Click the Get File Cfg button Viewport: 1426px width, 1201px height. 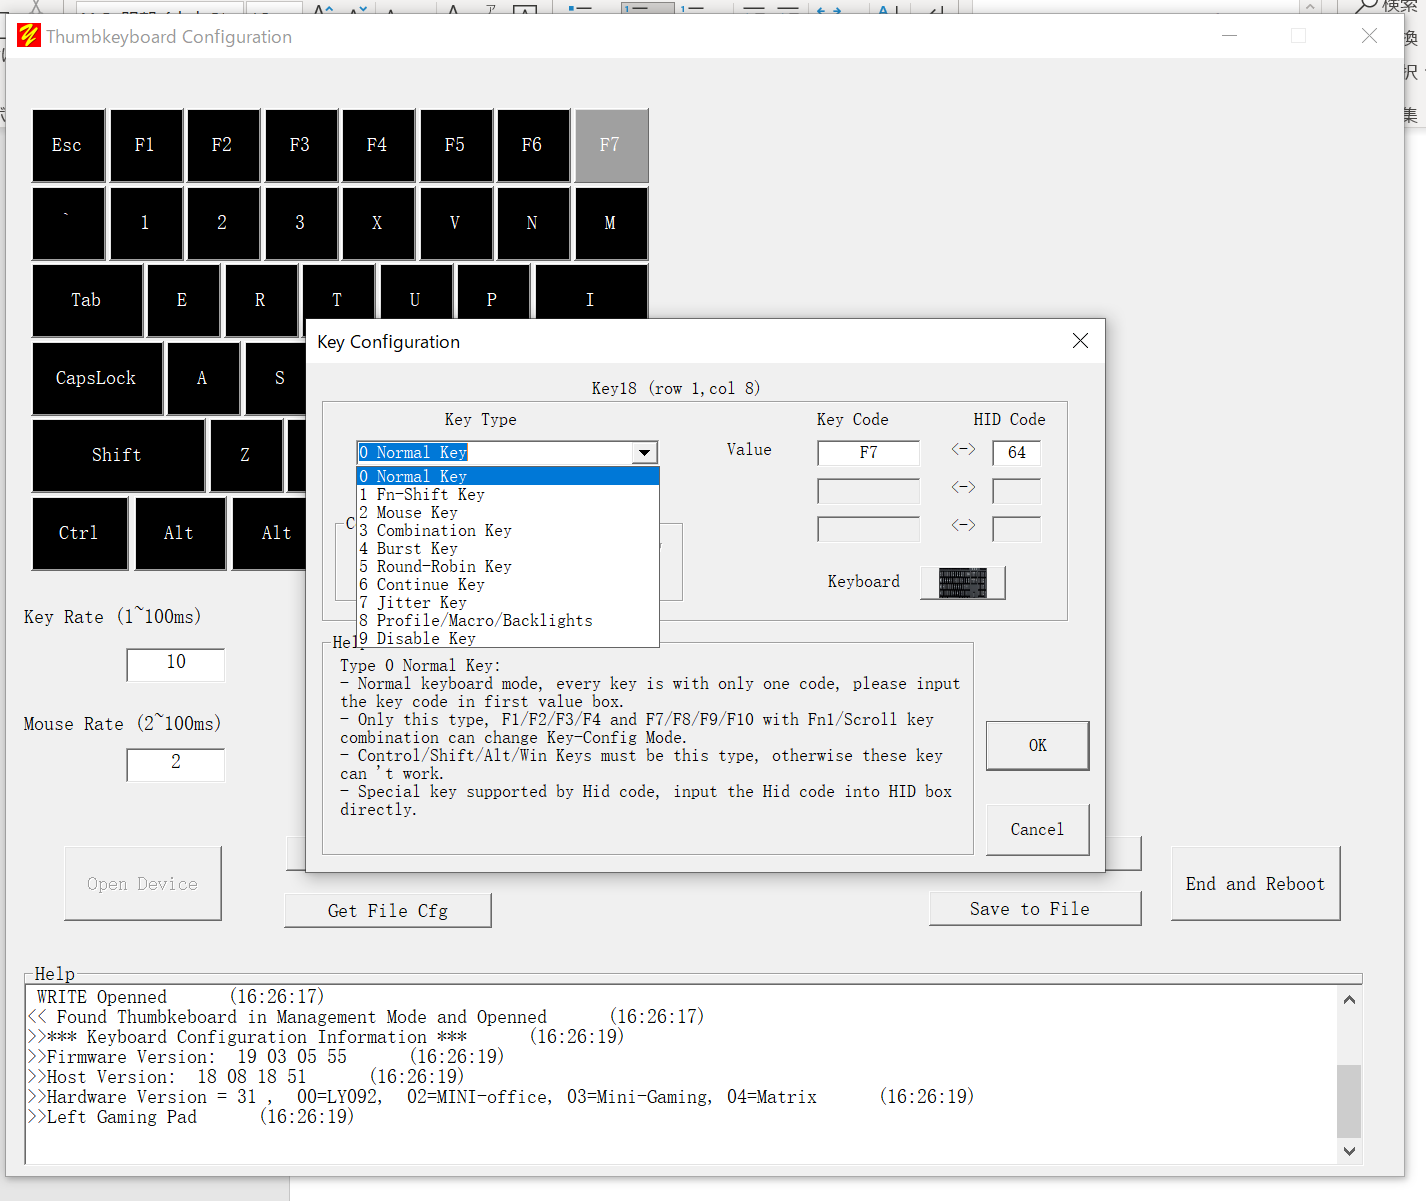pos(388,910)
